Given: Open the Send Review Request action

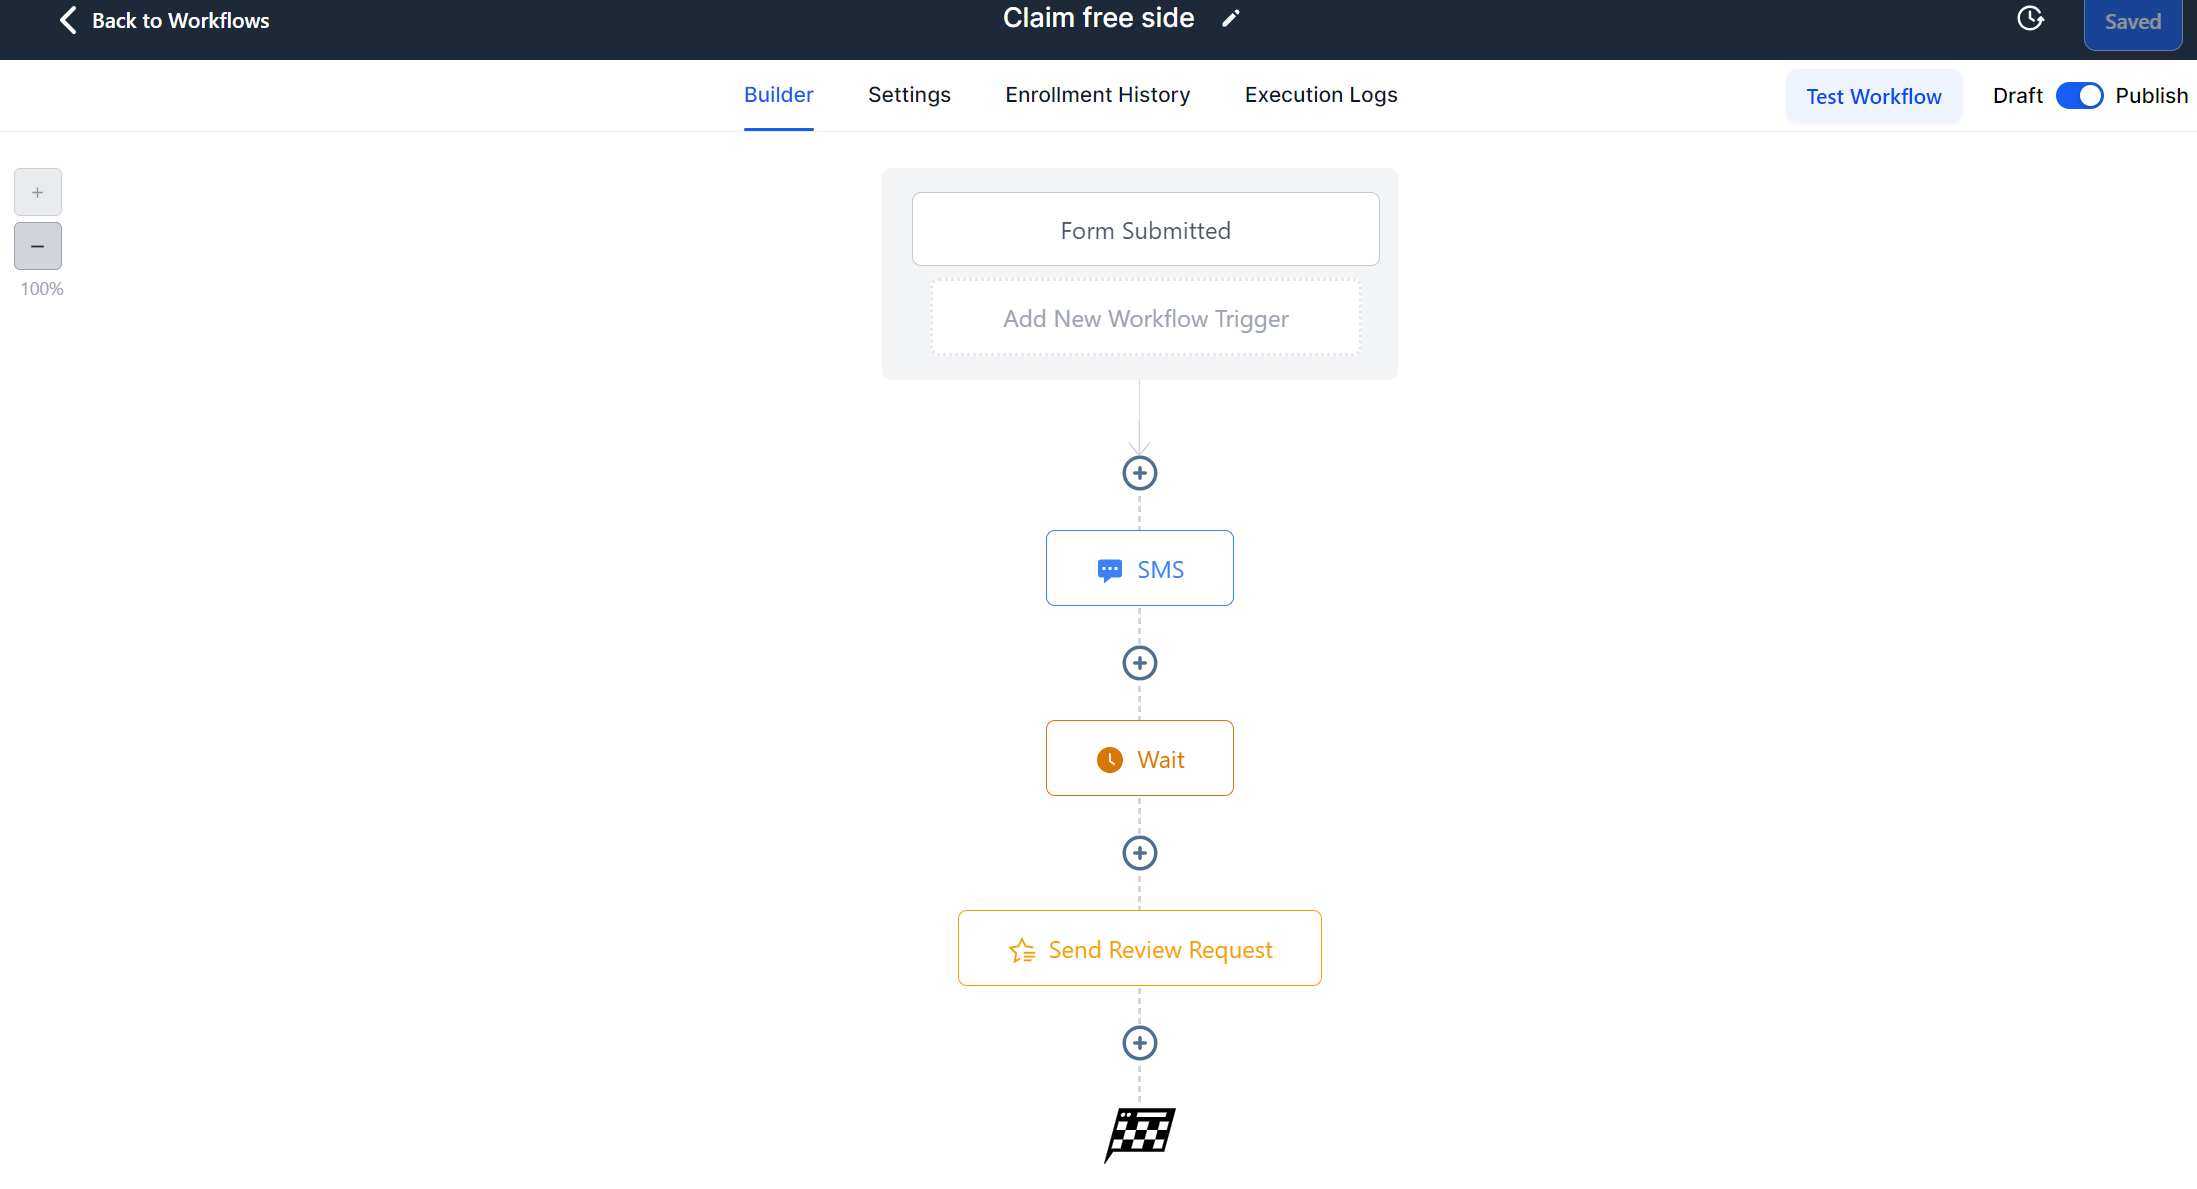Looking at the screenshot, I should pos(1140,949).
